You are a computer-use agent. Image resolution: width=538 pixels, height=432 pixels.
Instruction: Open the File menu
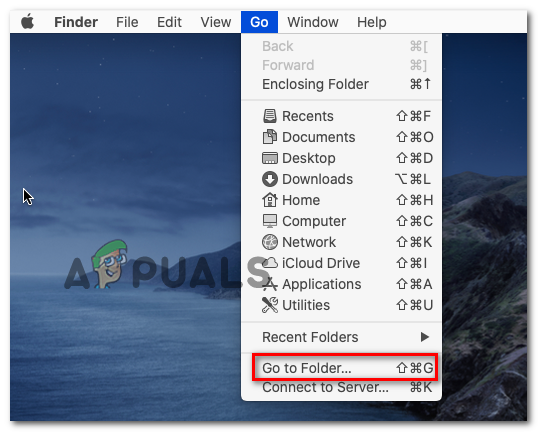pos(127,22)
